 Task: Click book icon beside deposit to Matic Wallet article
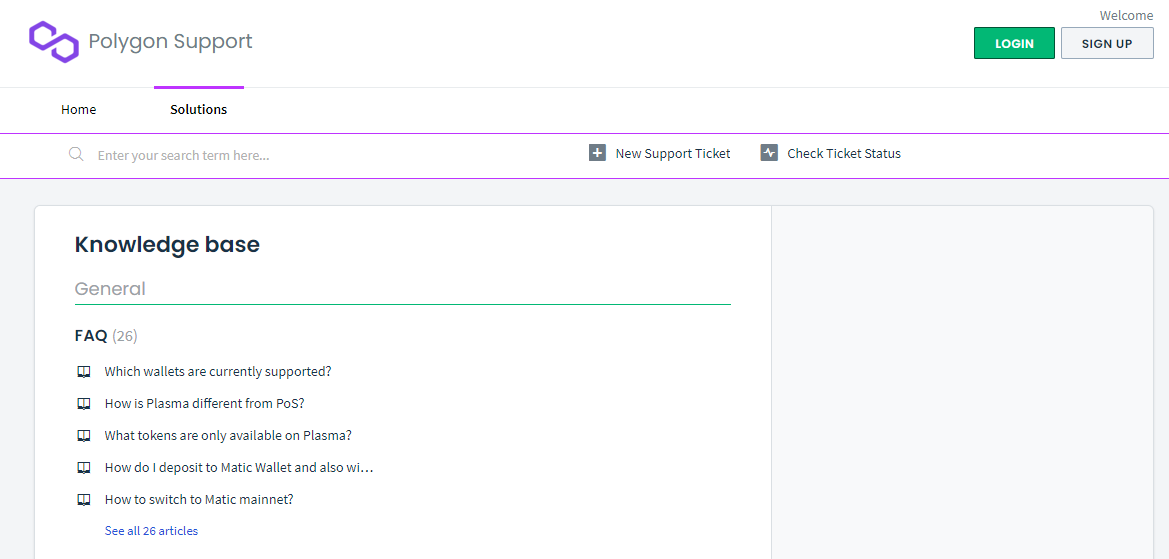coord(84,468)
